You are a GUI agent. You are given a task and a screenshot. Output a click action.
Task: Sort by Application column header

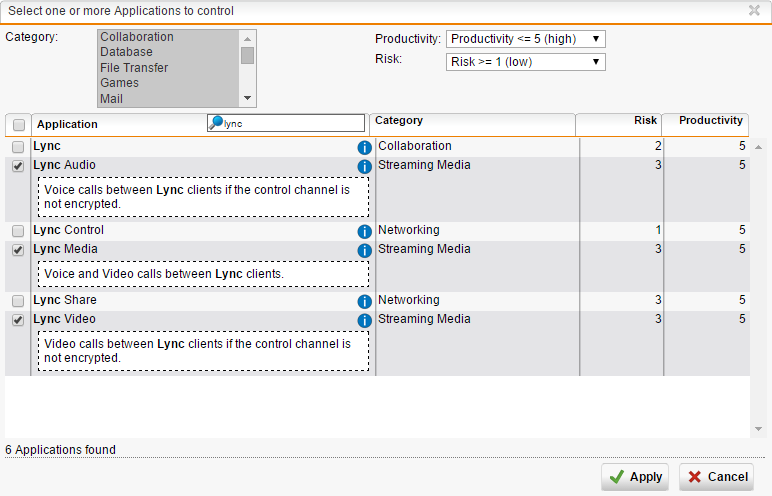point(67,124)
